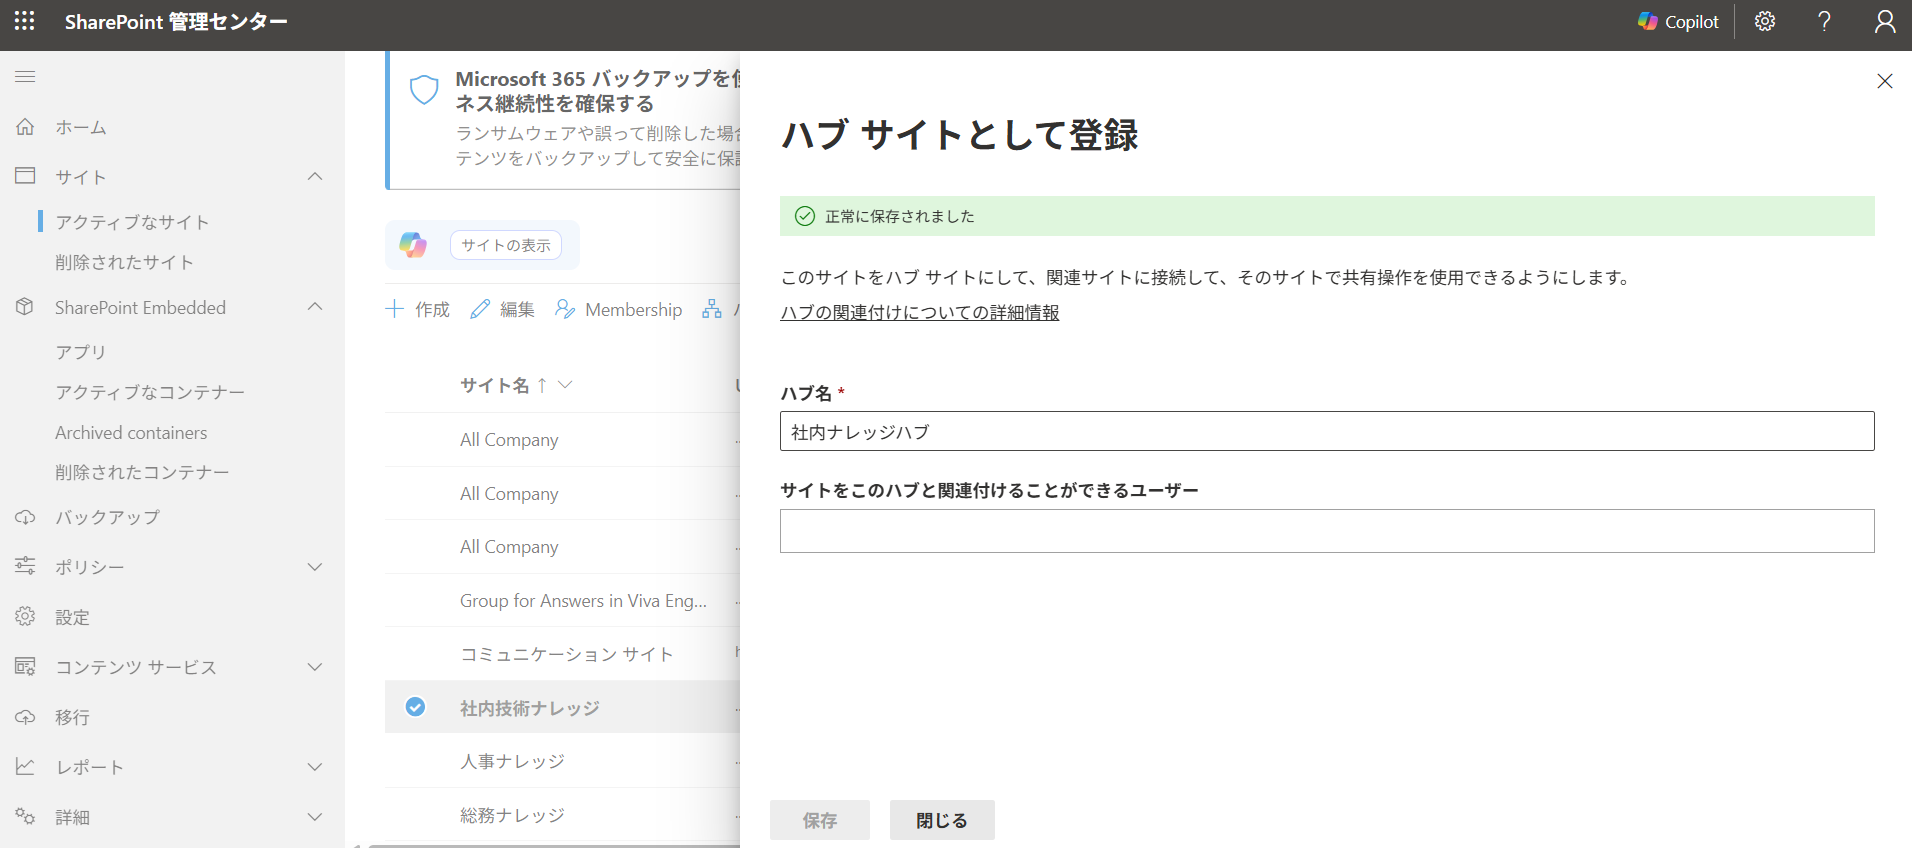Open Archived containers

coord(131,433)
